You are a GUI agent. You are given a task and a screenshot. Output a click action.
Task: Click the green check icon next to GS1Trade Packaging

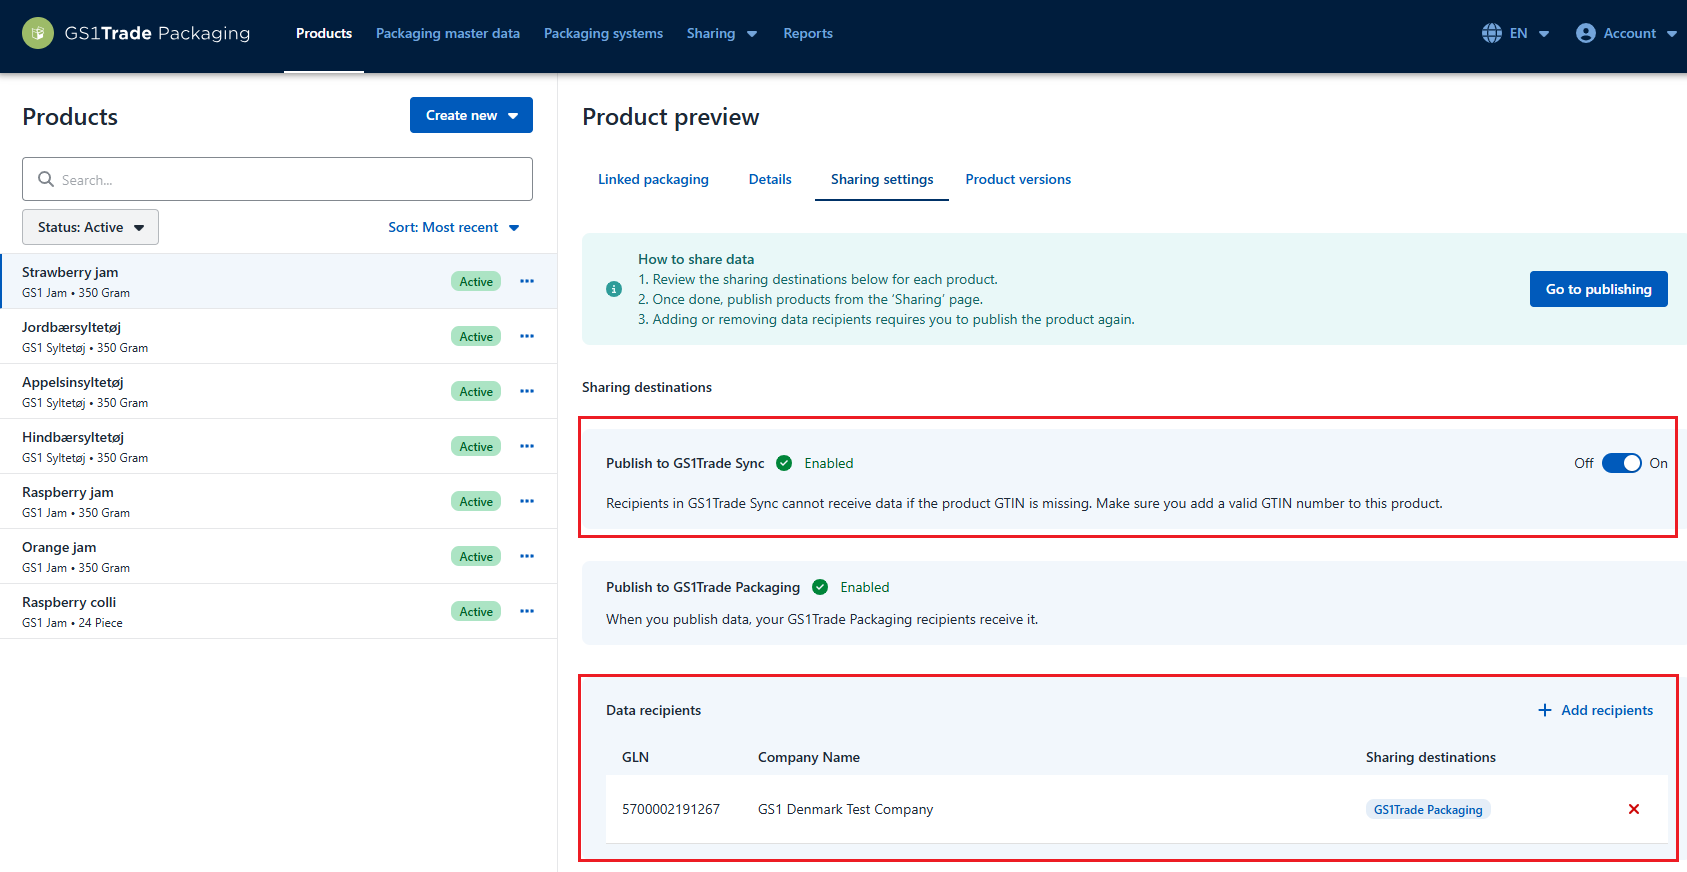pyautogui.click(x=820, y=587)
